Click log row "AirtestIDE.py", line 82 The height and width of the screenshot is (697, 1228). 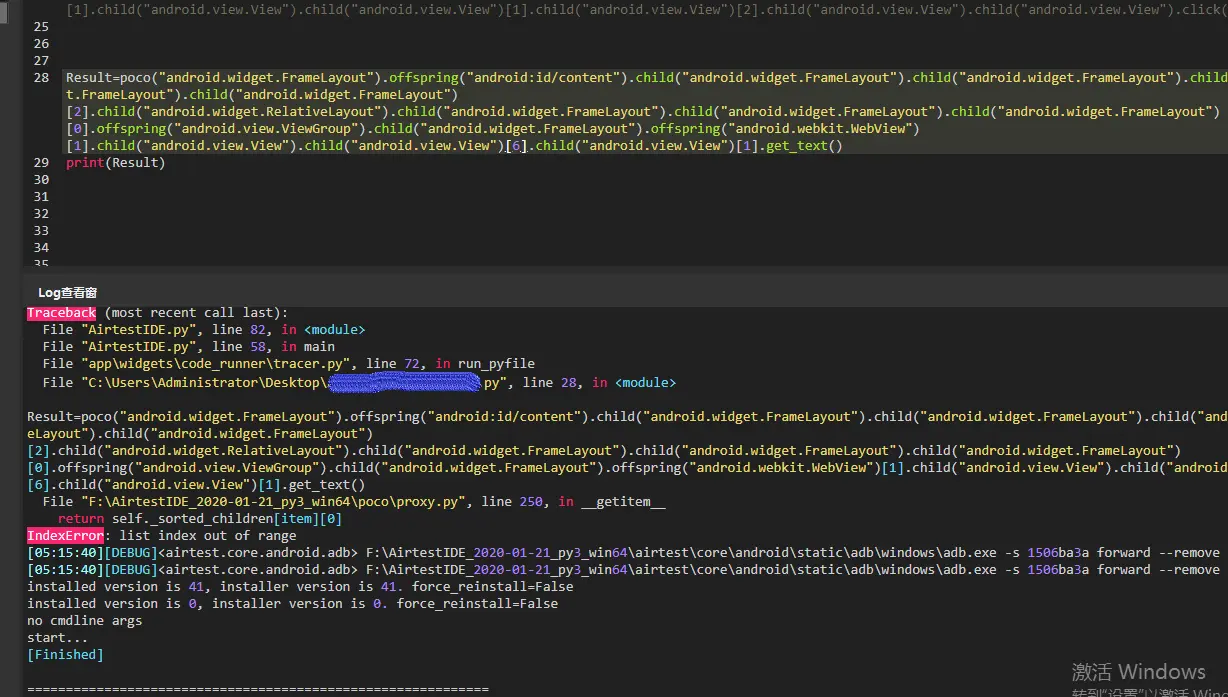coord(204,330)
